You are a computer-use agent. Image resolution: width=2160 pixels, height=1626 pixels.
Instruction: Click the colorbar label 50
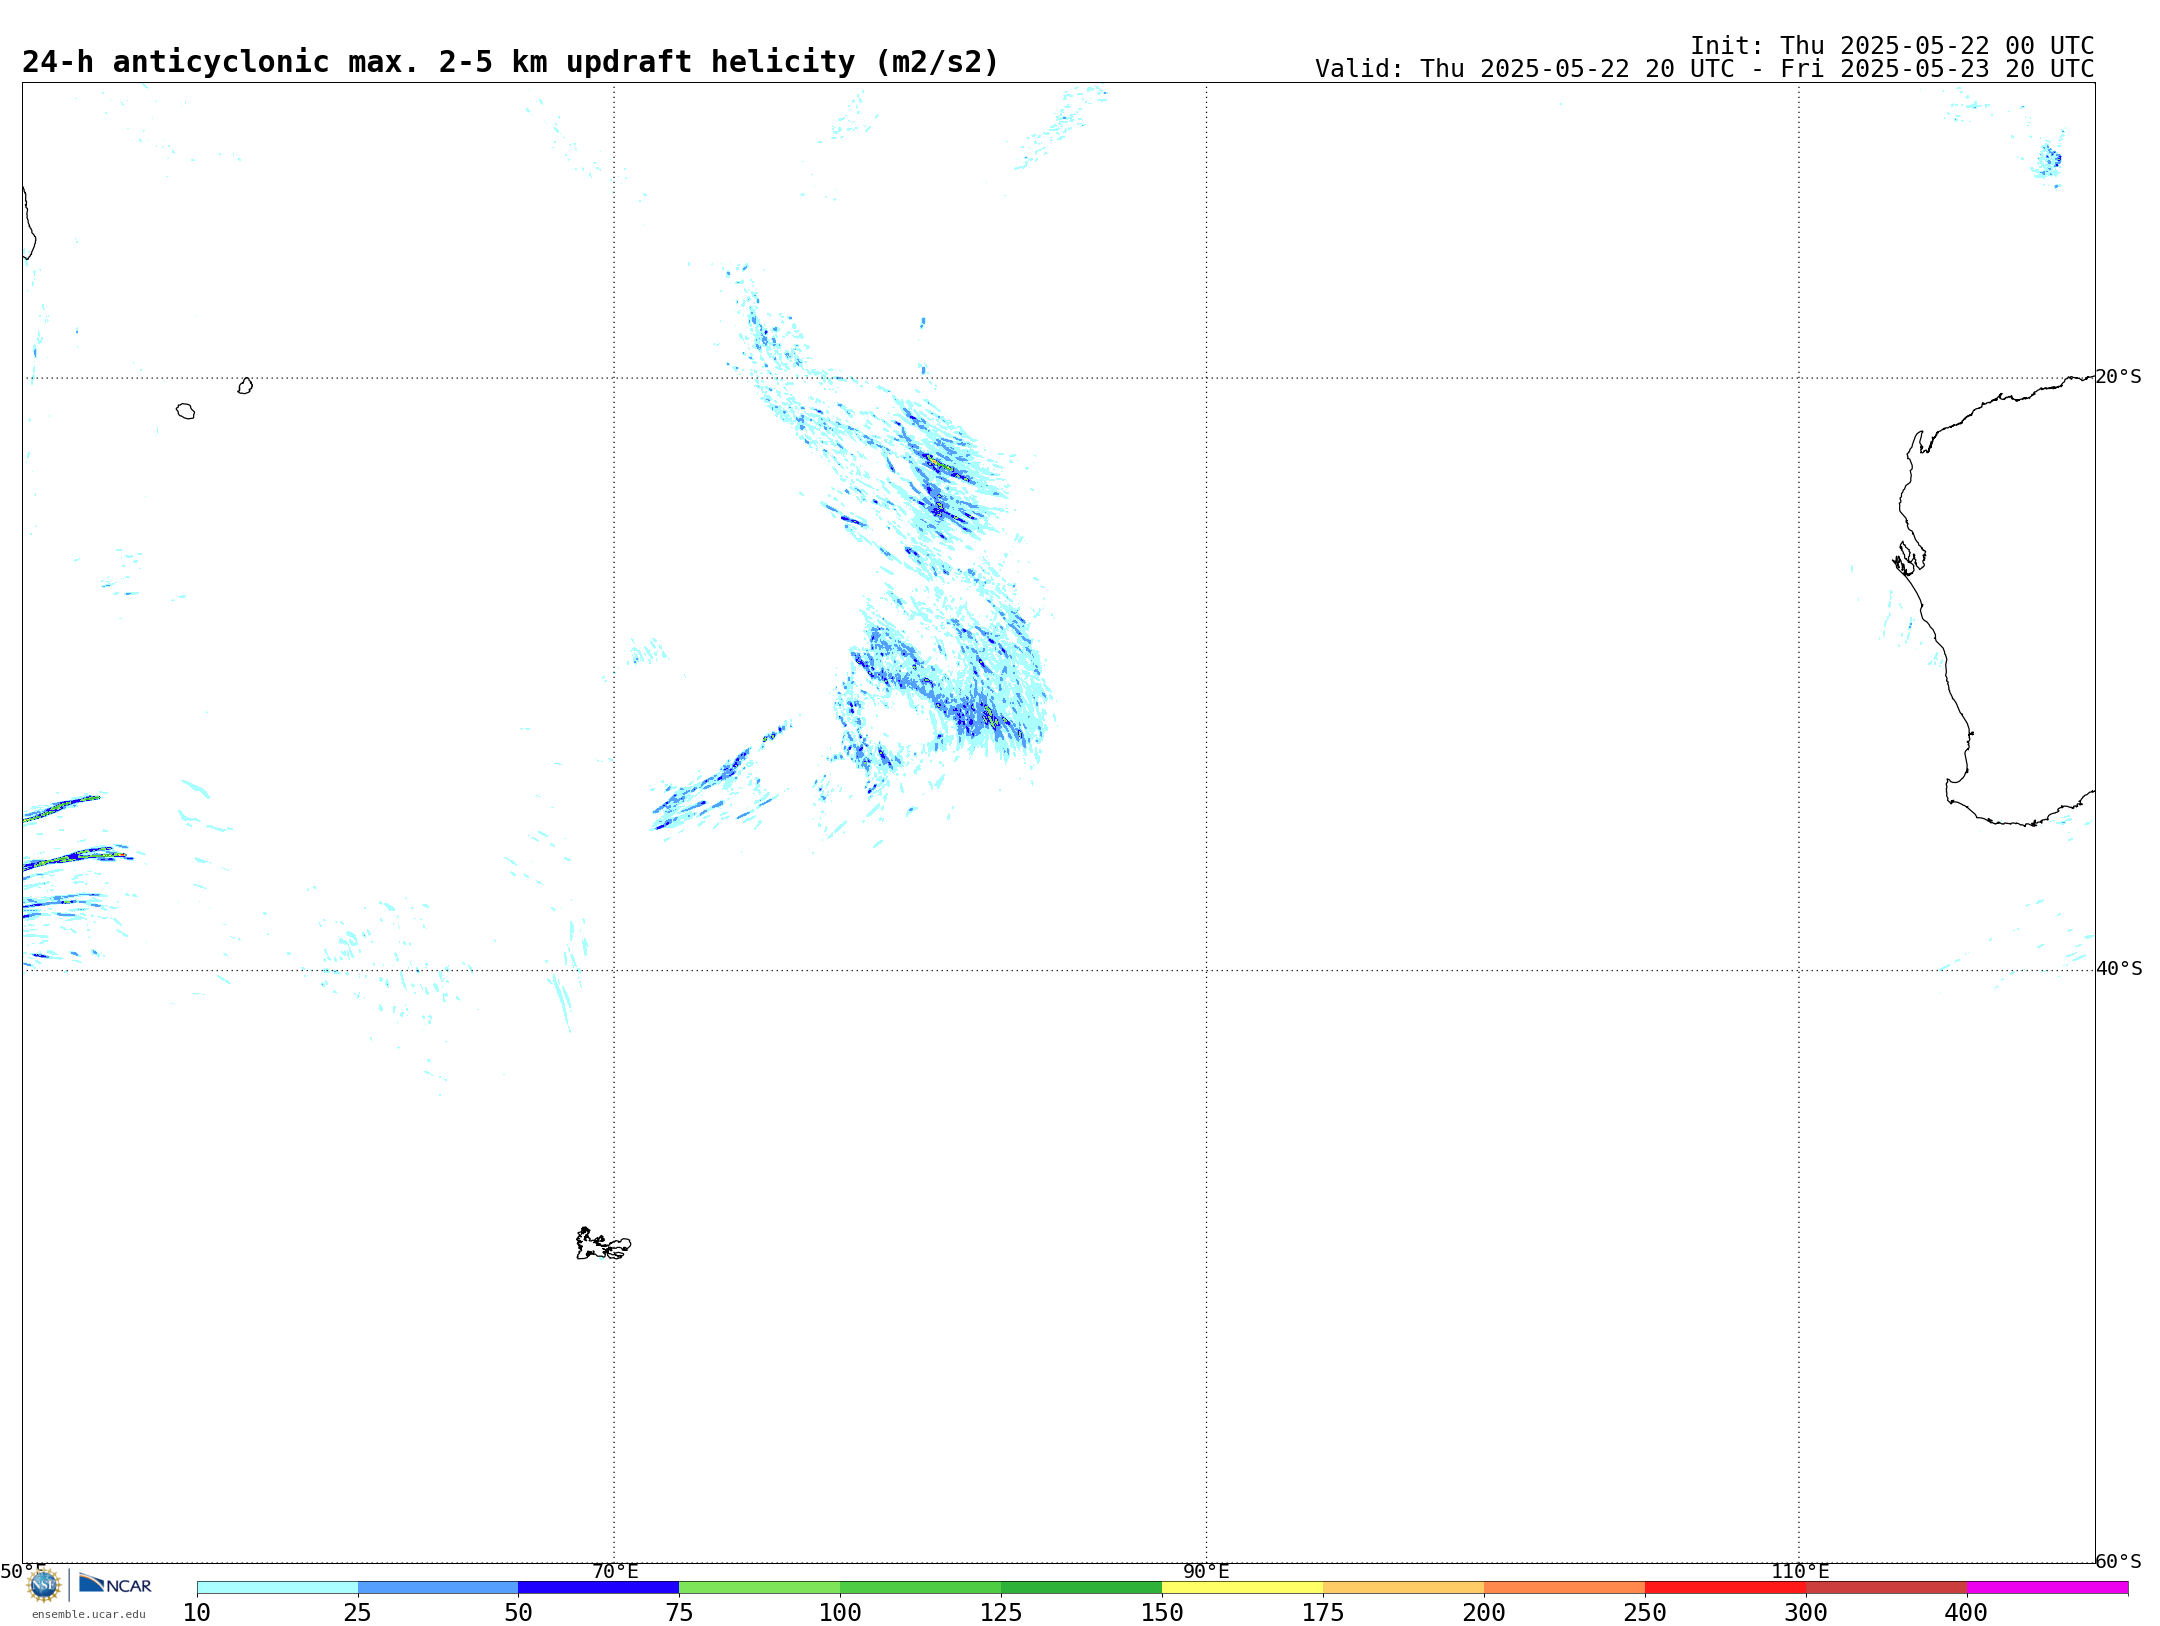pyautogui.click(x=518, y=1613)
